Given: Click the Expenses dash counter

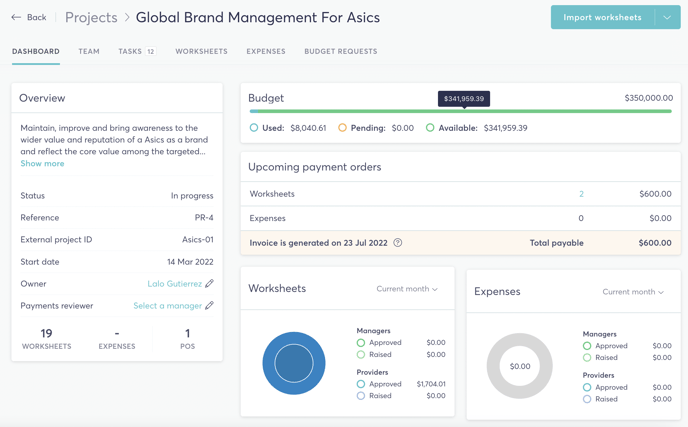Looking at the screenshot, I should pos(117,338).
